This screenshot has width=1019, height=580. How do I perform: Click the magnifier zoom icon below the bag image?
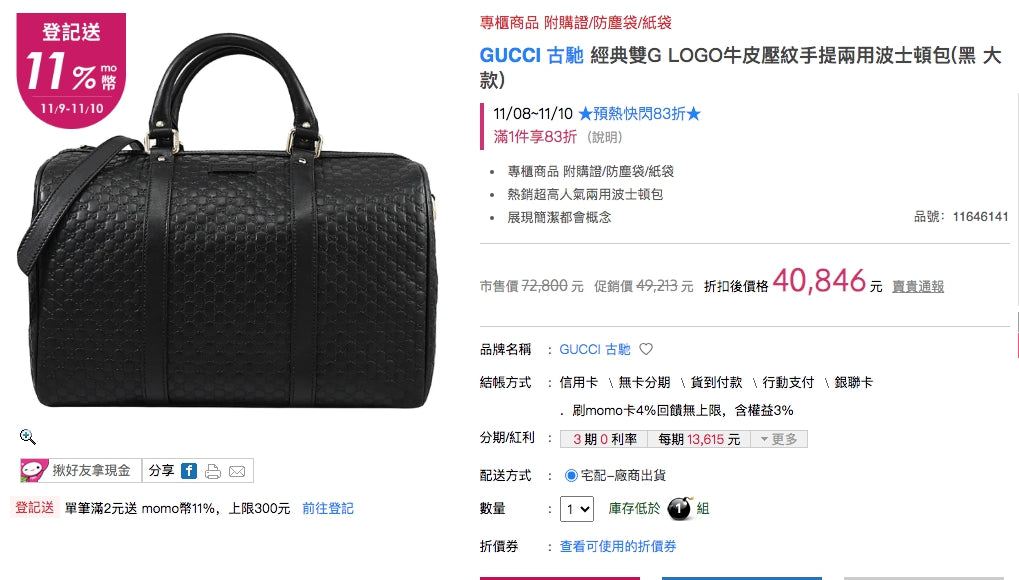point(27,437)
